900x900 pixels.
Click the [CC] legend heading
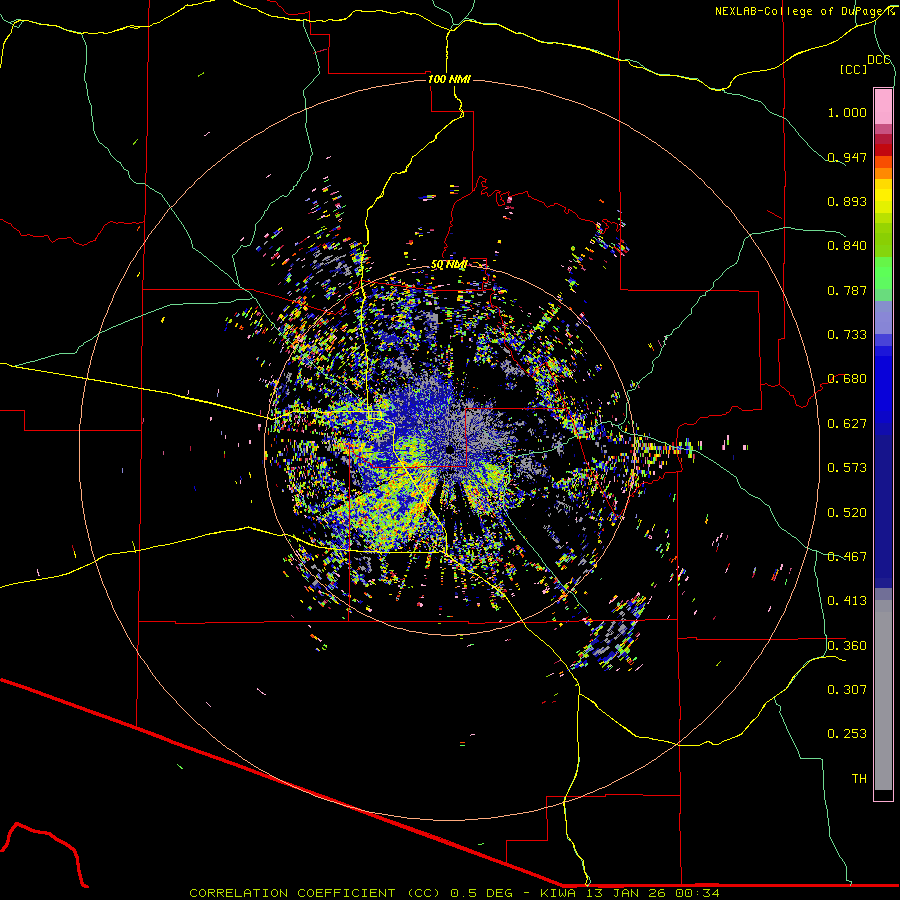(854, 69)
